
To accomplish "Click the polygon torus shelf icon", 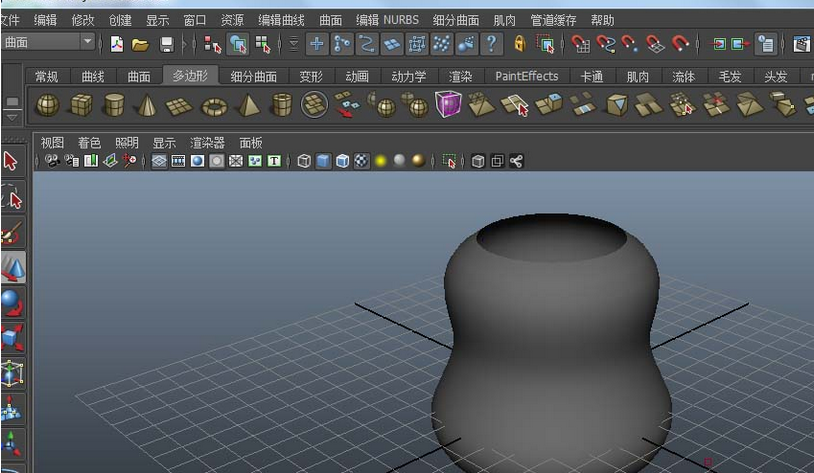I will (214, 105).
